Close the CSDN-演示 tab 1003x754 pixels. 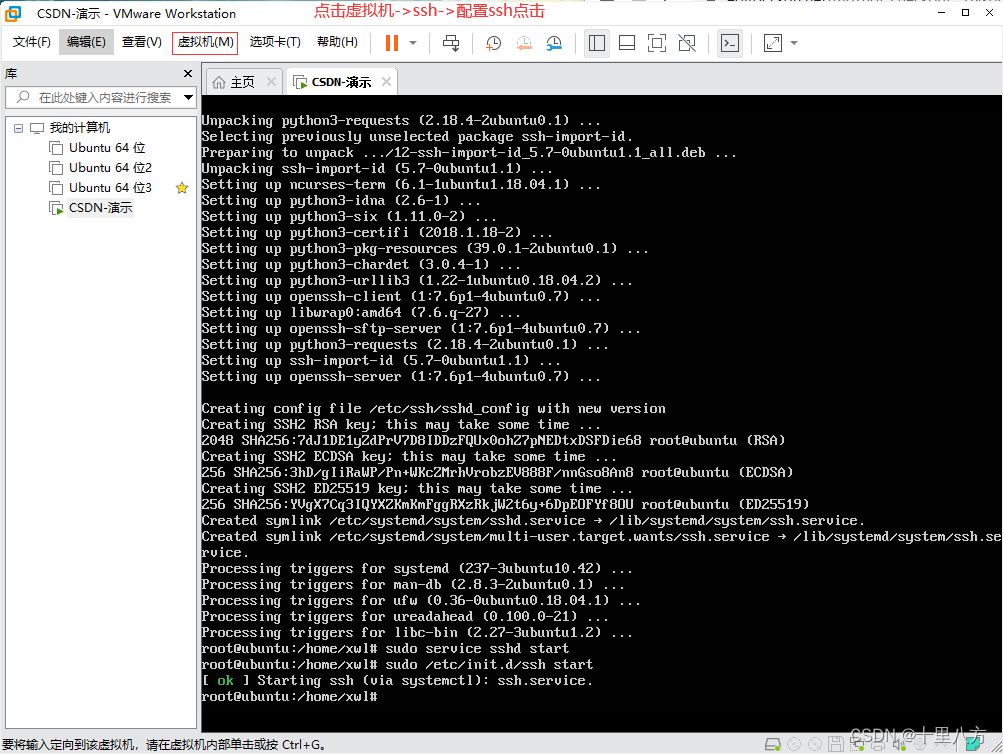386,82
